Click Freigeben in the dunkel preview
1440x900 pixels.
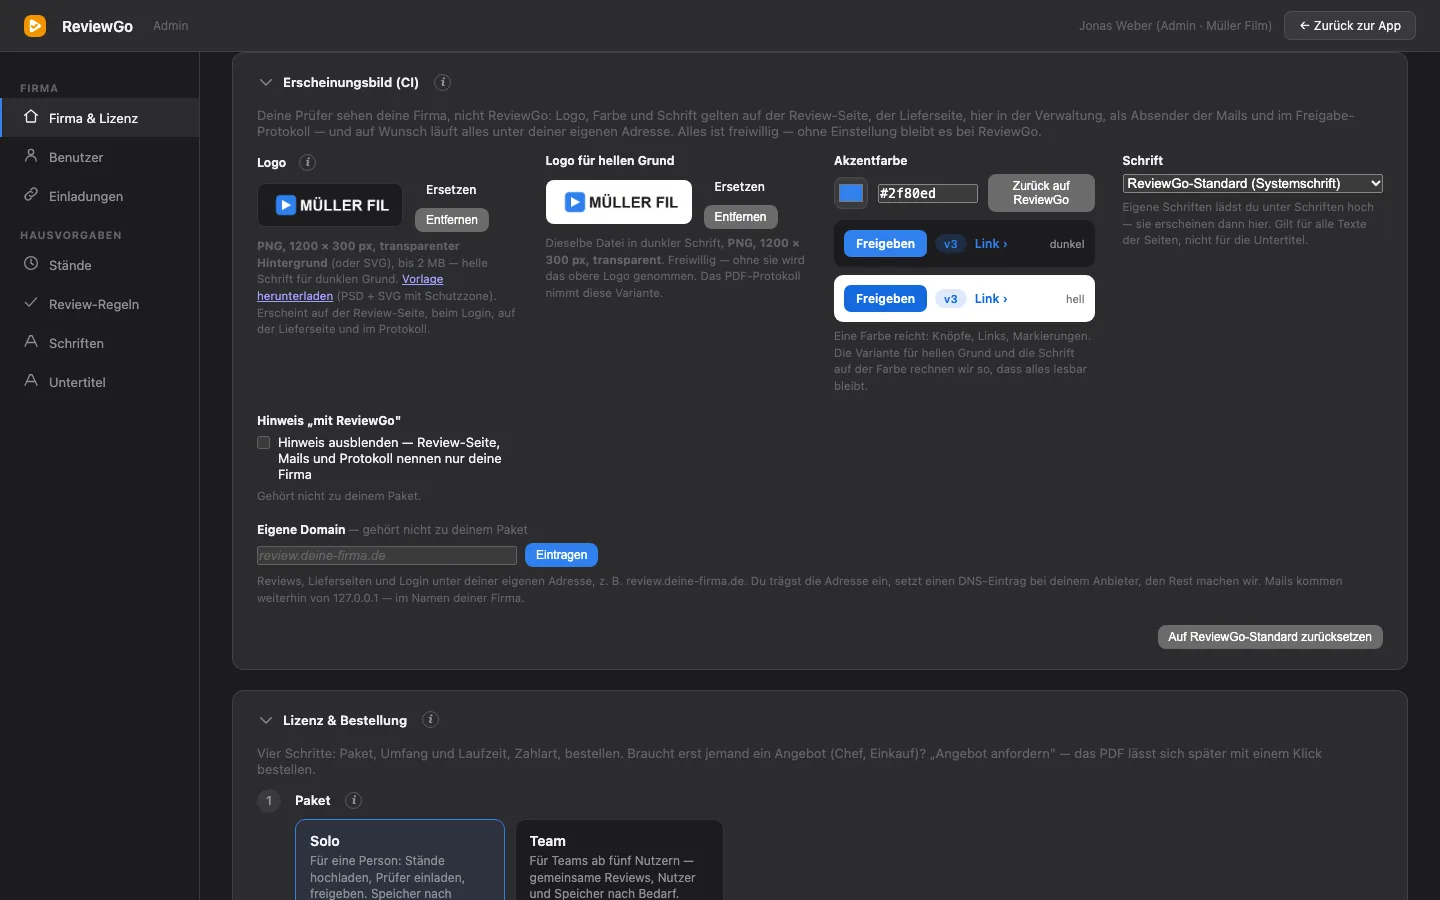(x=885, y=244)
